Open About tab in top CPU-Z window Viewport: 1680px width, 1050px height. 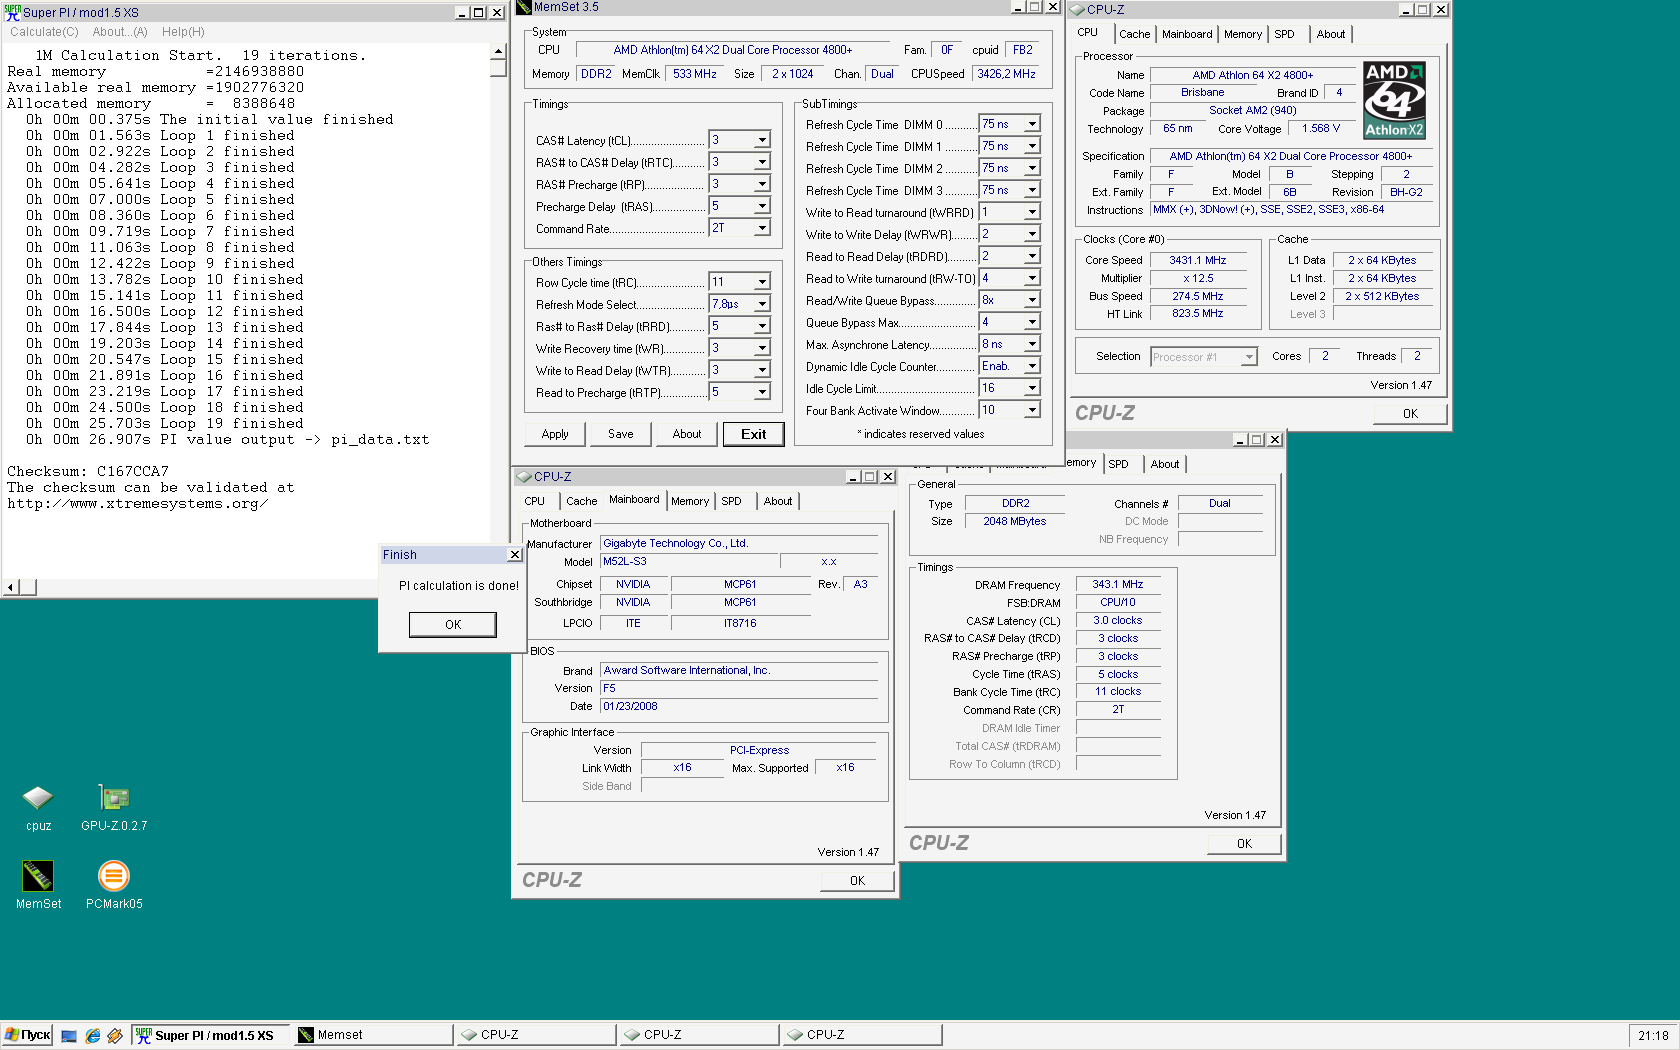[1330, 34]
